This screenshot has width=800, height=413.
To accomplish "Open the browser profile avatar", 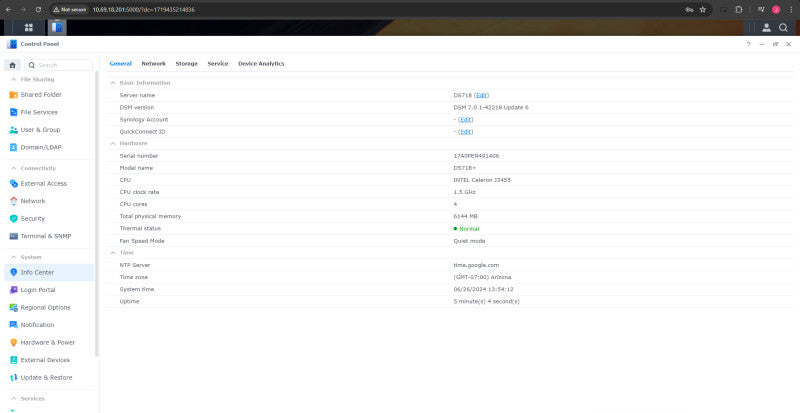I will 776,10.
